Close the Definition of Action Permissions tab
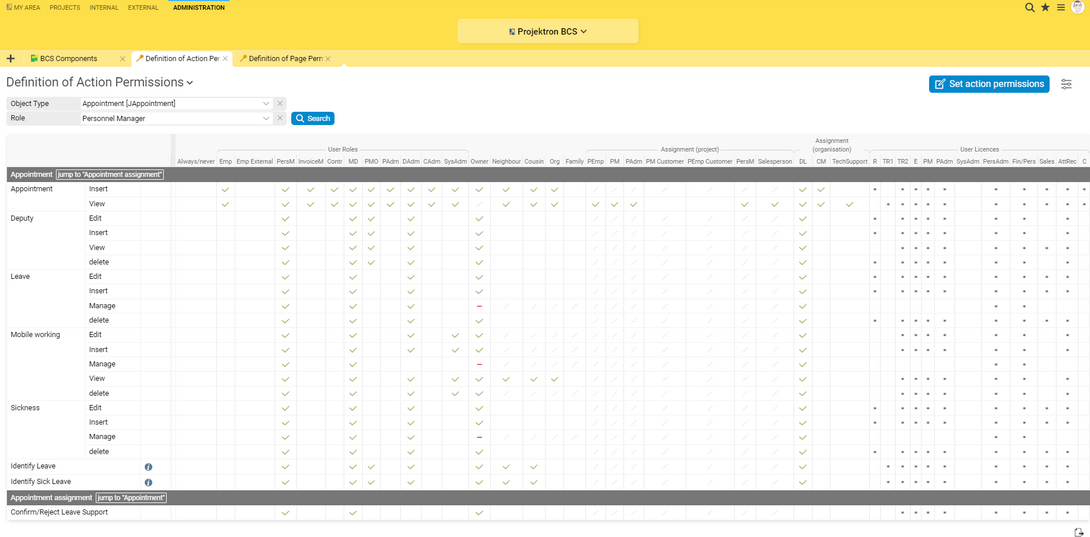 pos(225,58)
